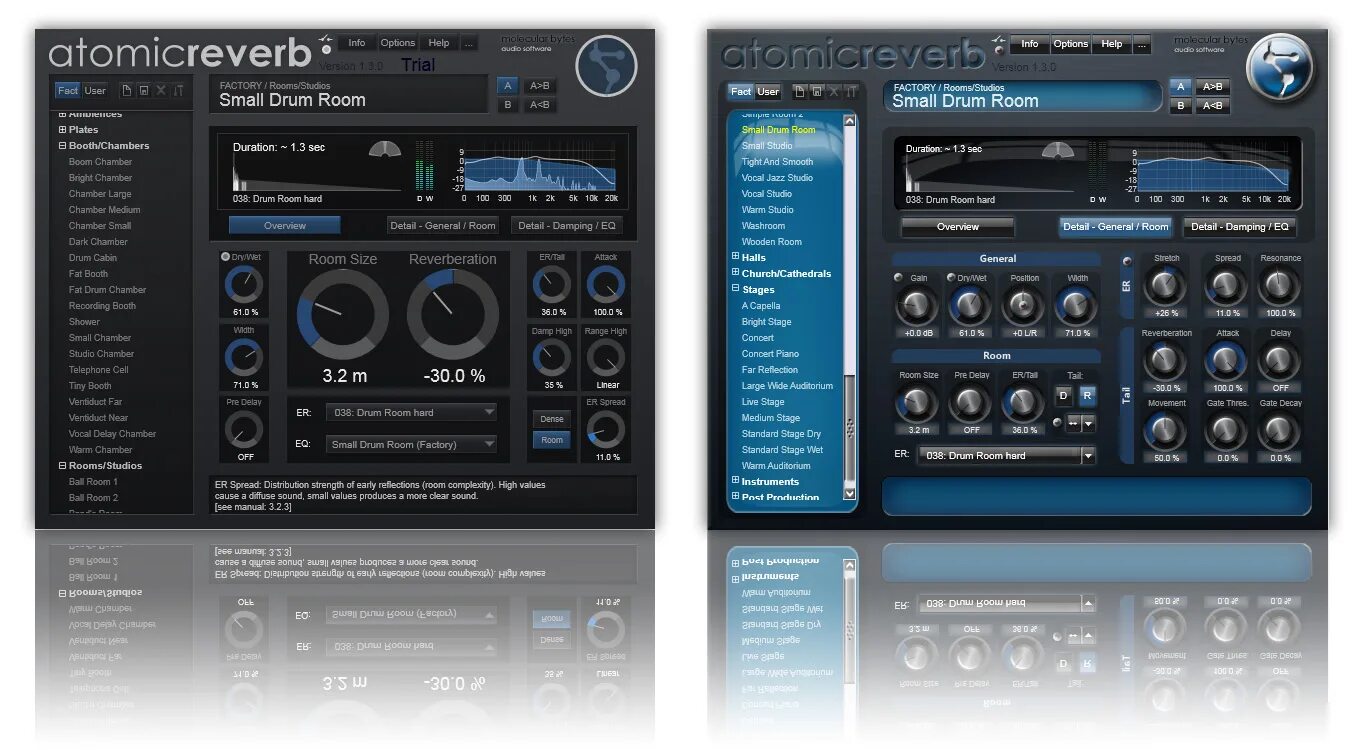Toggle the ER section LED

pos(1127,262)
